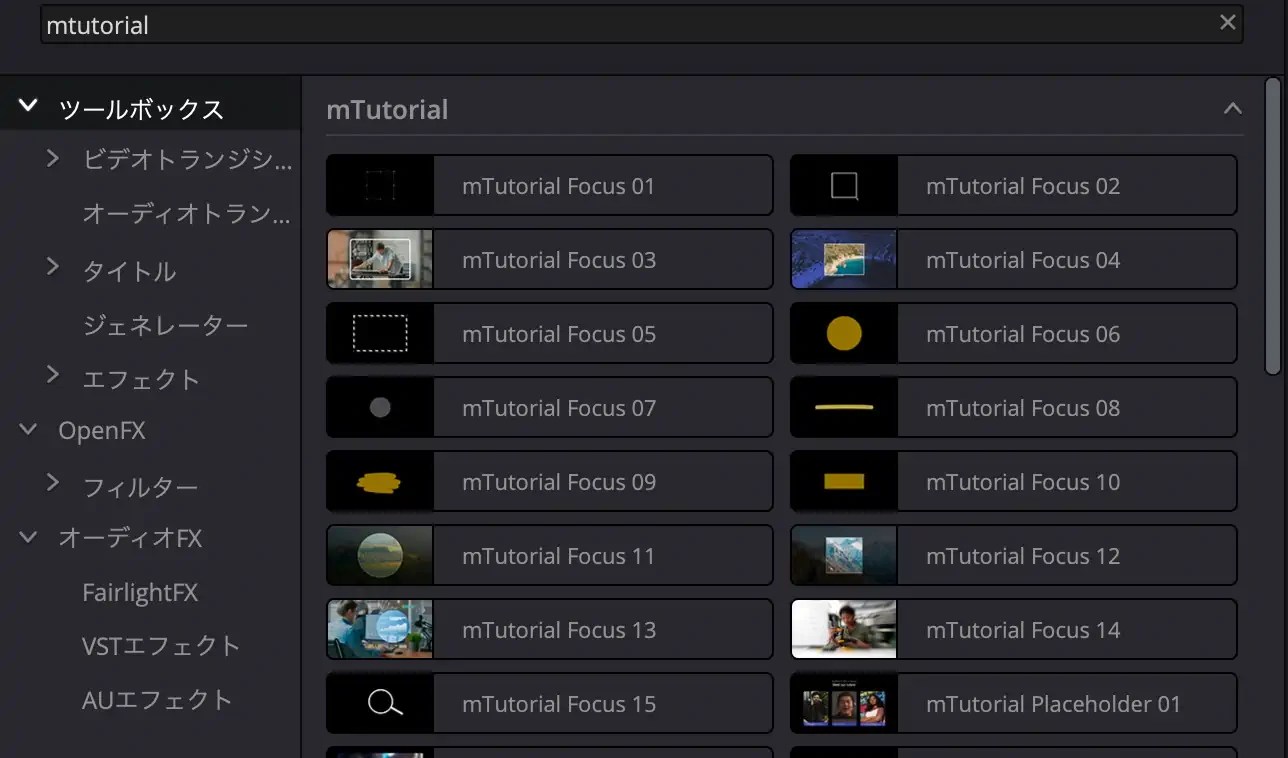Screen dimensions: 1288x758
Task: Click the mTutorial Focus 05 dashed-box thumbnail
Action: [x=380, y=333]
